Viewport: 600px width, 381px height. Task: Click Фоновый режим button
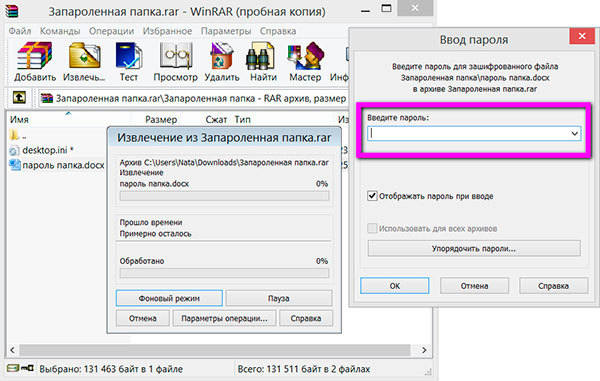pyautogui.click(x=169, y=298)
